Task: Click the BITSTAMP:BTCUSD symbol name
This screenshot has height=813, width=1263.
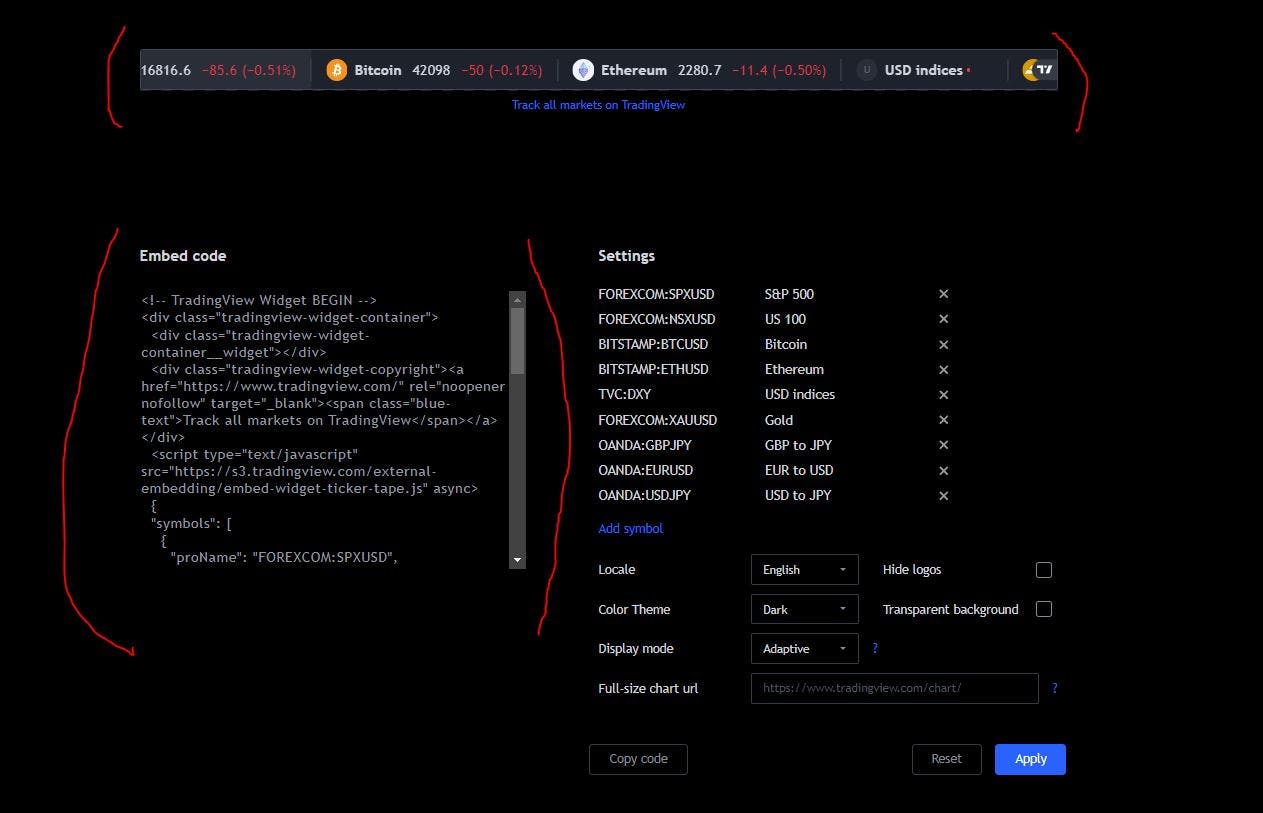Action: coord(653,344)
